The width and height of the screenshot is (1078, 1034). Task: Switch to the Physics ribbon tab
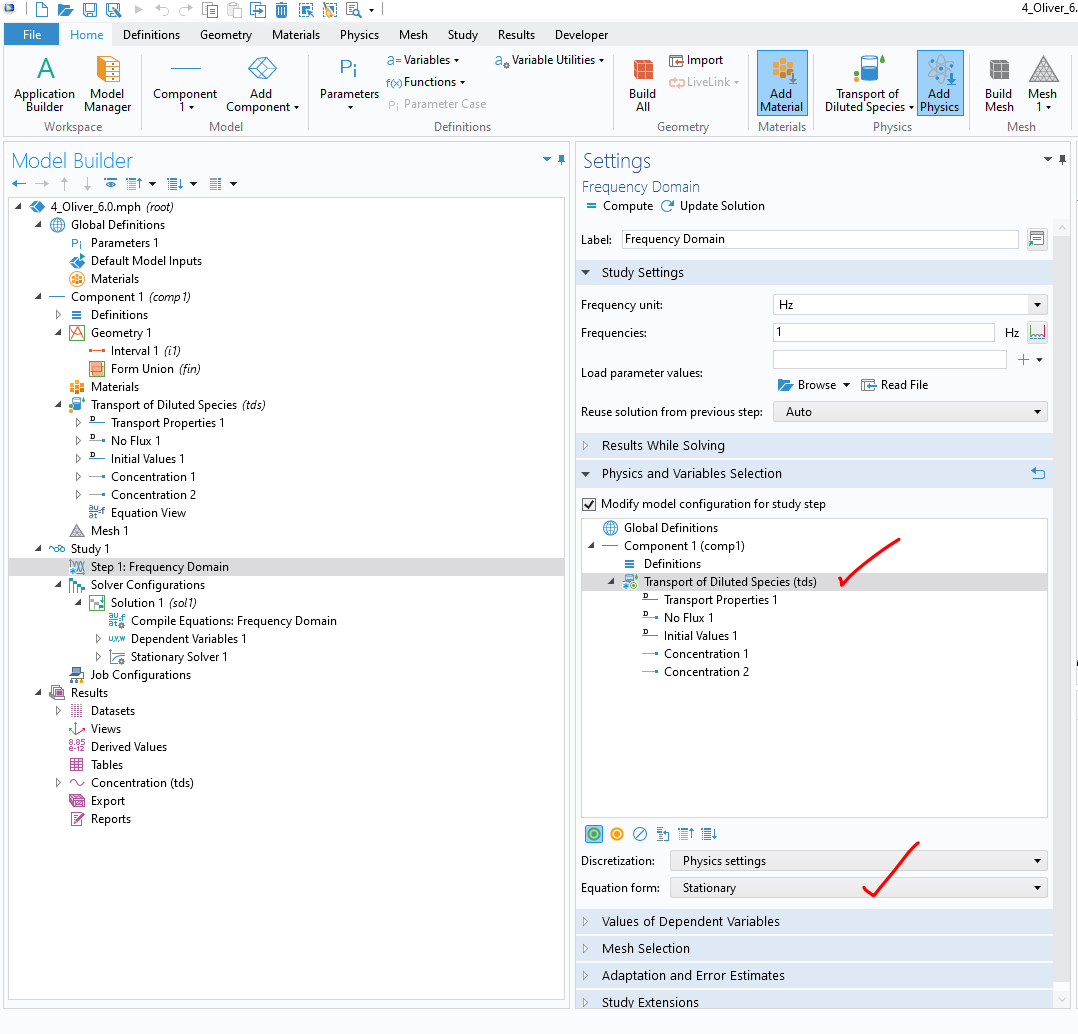pyautogui.click(x=359, y=35)
